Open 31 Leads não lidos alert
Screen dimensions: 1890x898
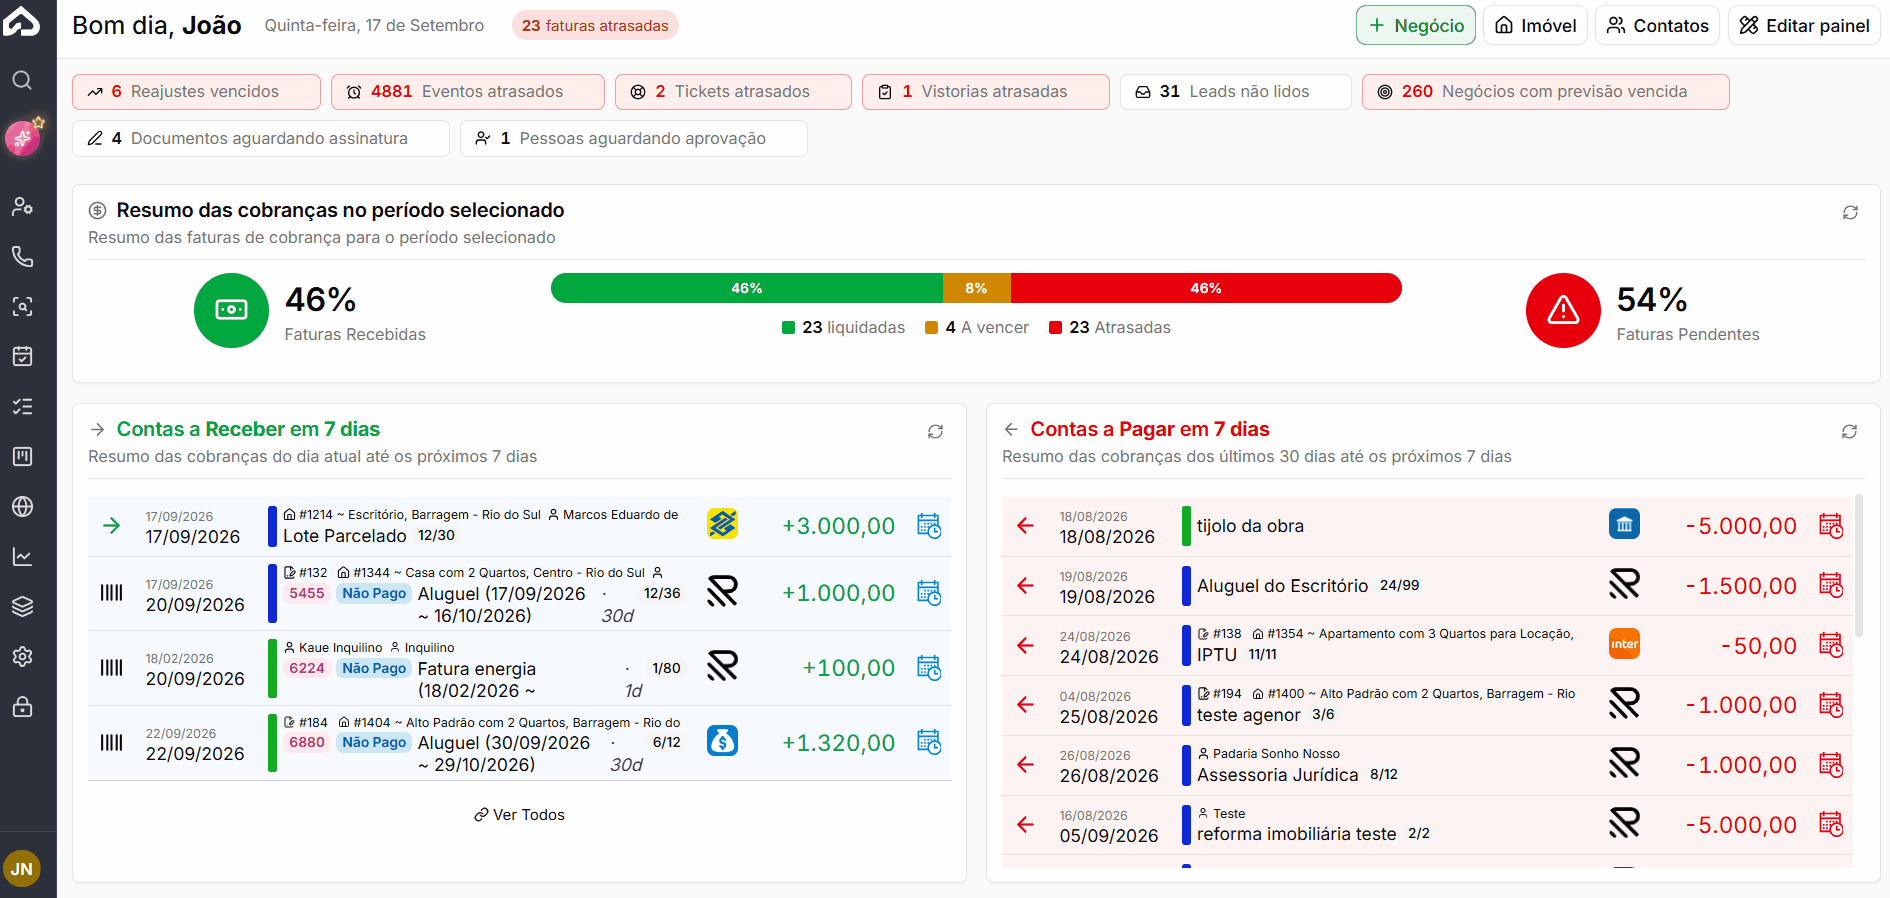click(x=1236, y=92)
